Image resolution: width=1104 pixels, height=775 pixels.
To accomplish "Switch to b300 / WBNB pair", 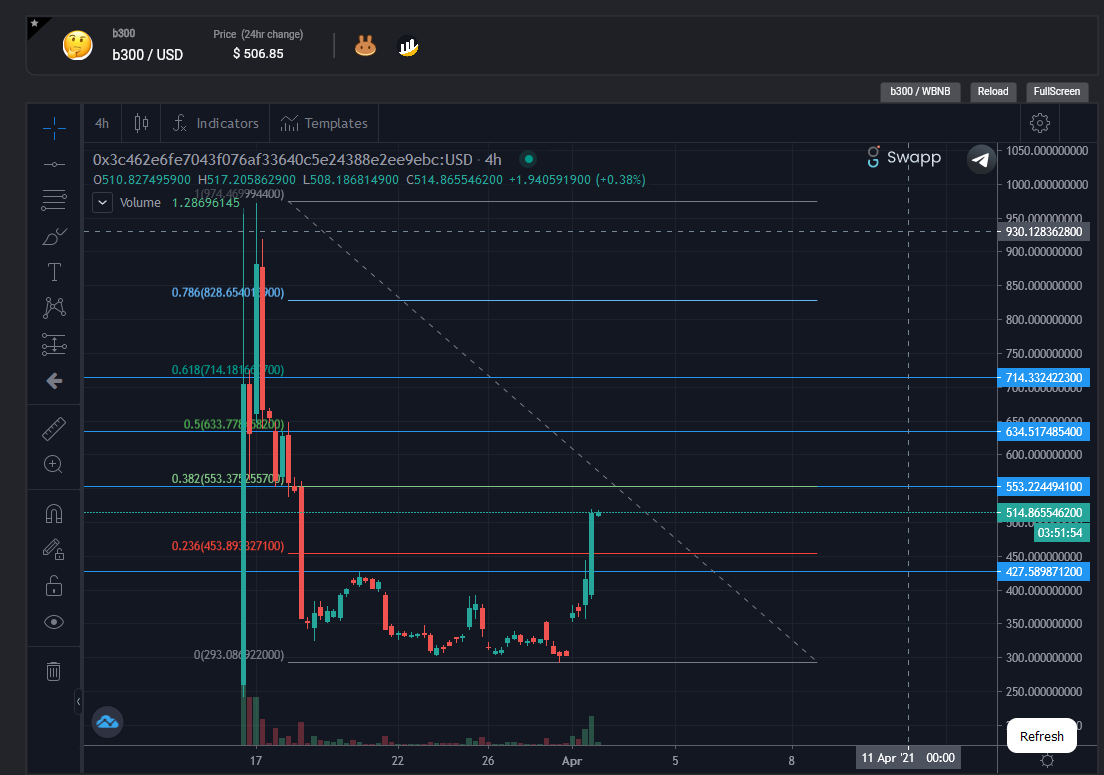I will tap(920, 92).
